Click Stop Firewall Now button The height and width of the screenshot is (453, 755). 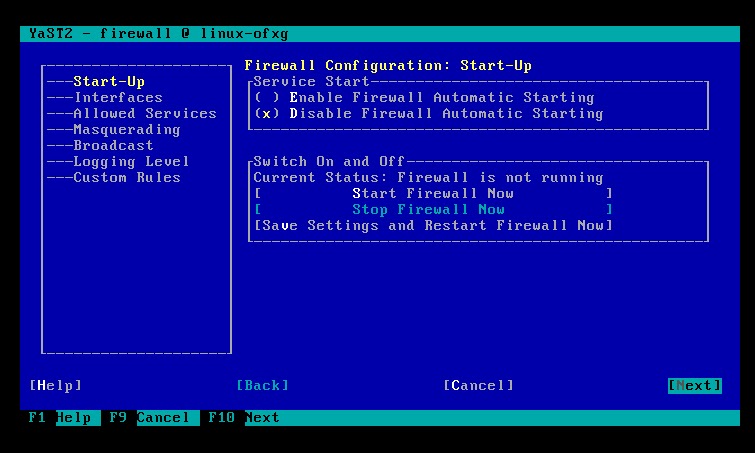(x=433, y=209)
